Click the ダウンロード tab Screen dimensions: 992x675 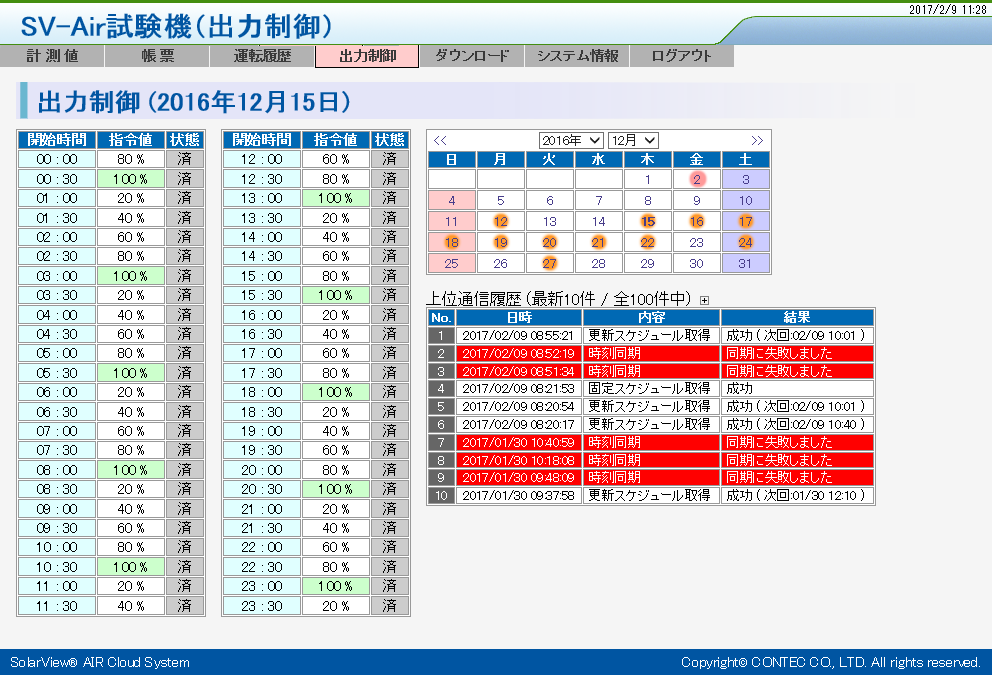pyautogui.click(x=471, y=56)
